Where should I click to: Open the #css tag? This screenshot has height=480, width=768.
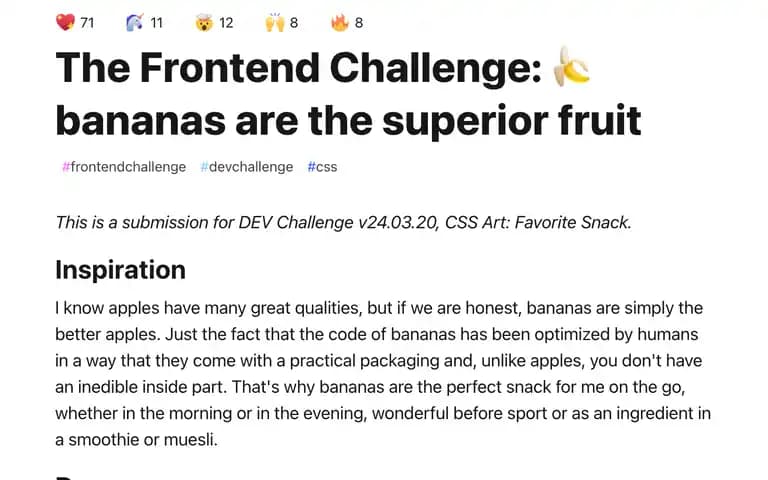tap(322, 167)
